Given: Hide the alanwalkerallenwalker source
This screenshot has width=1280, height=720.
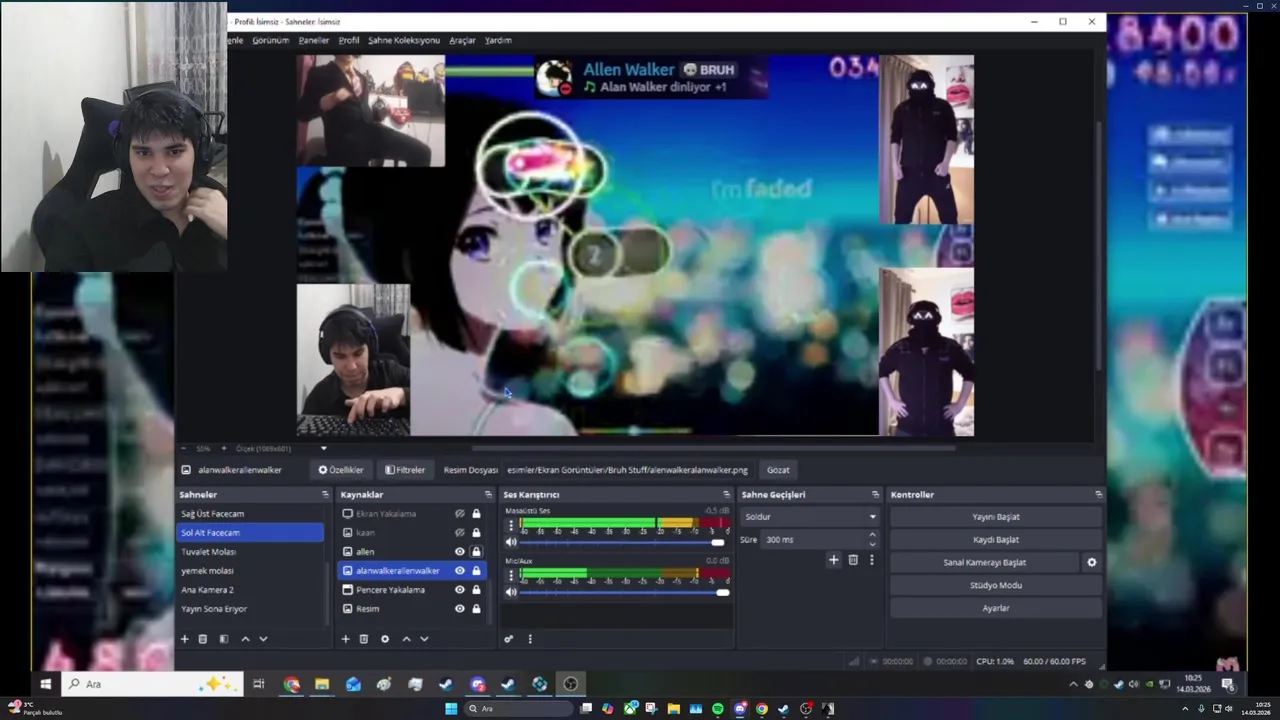Looking at the screenshot, I should (460, 571).
